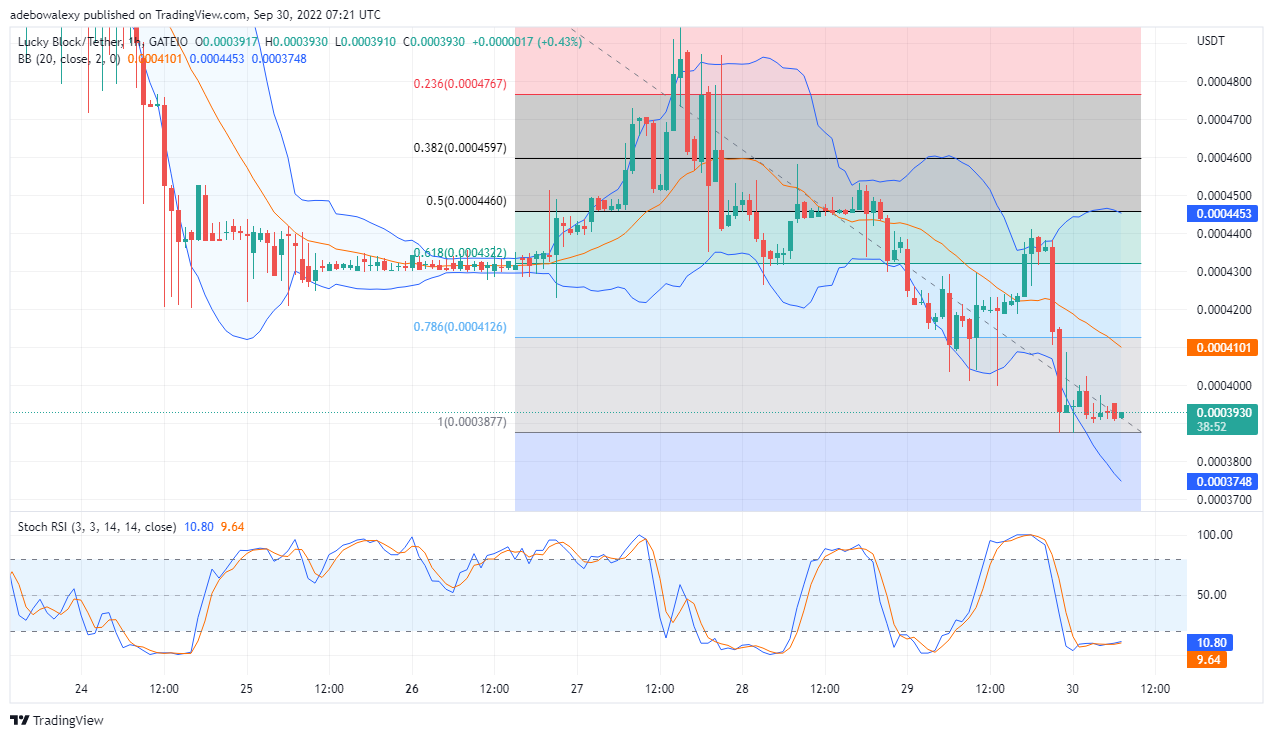Viewport: 1273px width, 738px height.
Task: Click the Stoch RSI (3, 3, 14, 14, close) label
Action: point(97,527)
